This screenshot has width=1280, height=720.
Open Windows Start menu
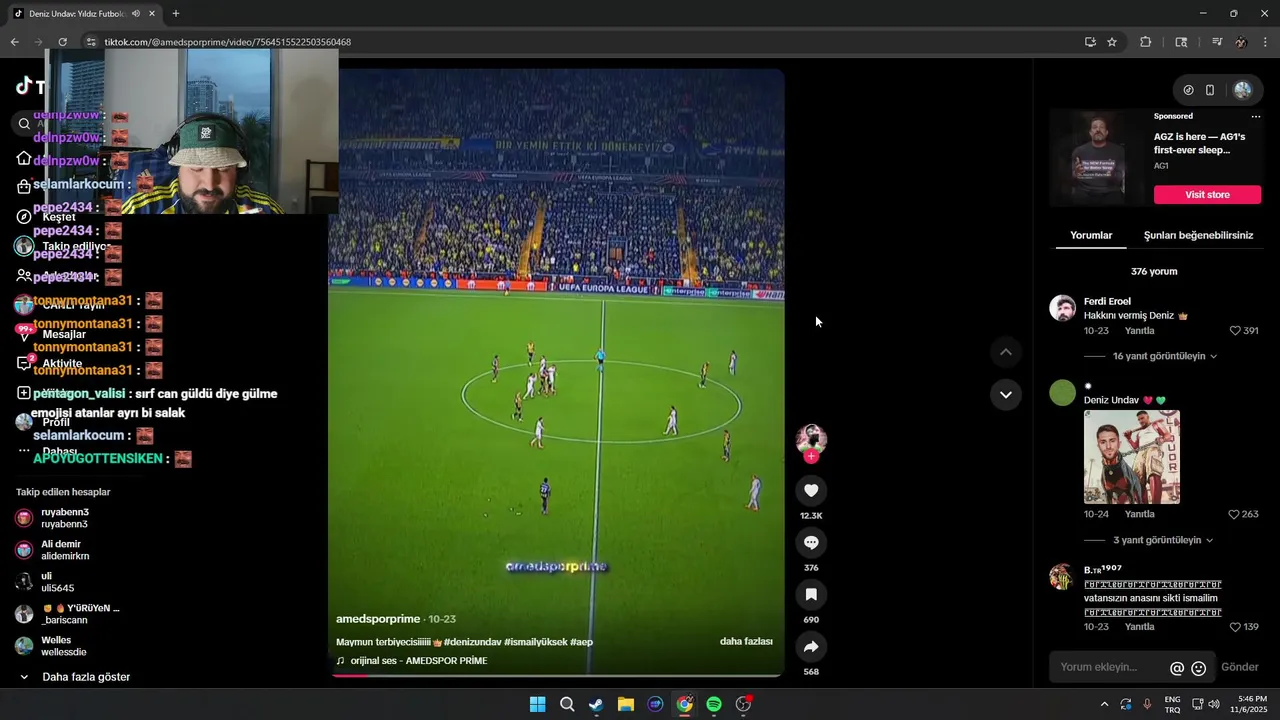coord(537,704)
